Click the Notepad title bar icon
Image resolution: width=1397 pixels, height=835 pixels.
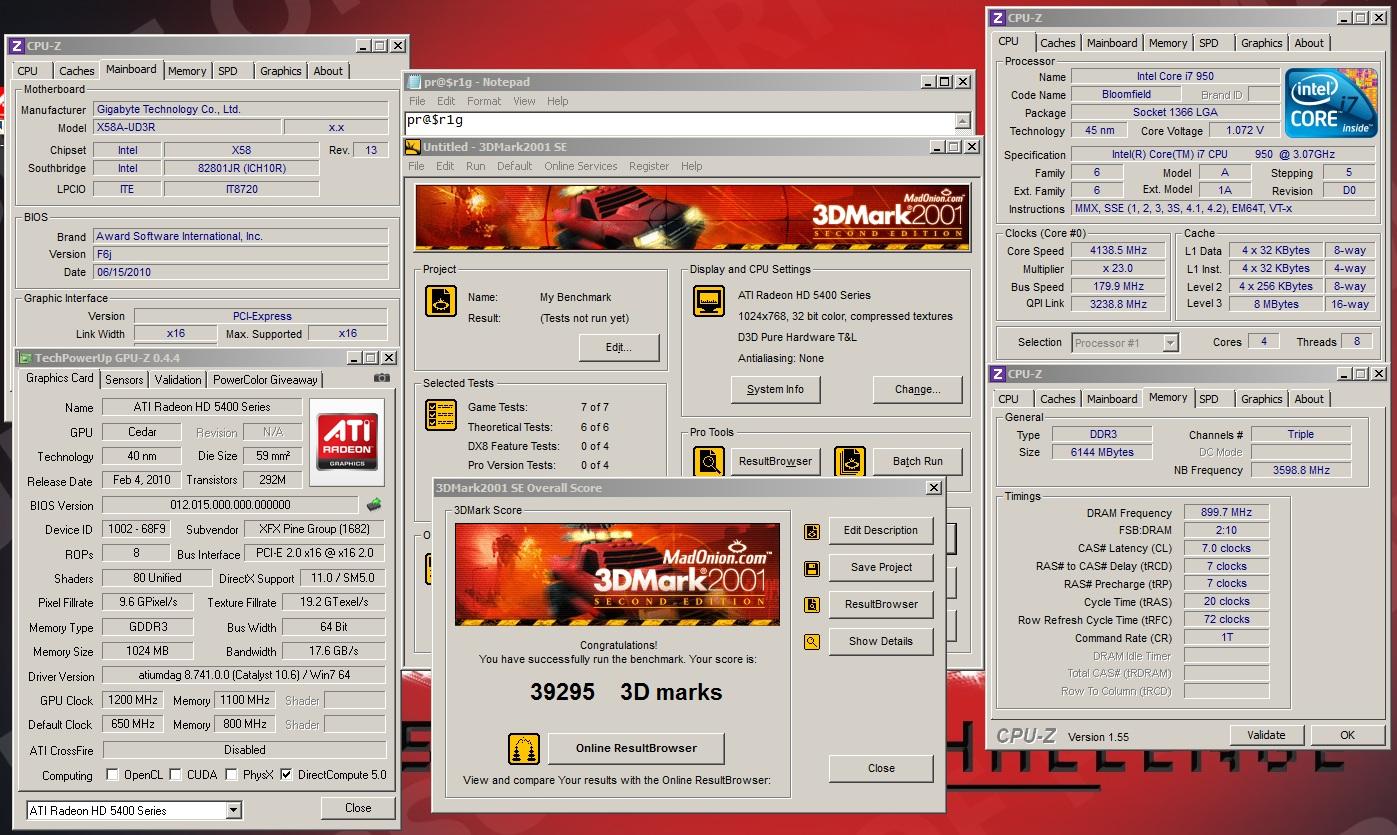coord(412,81)
